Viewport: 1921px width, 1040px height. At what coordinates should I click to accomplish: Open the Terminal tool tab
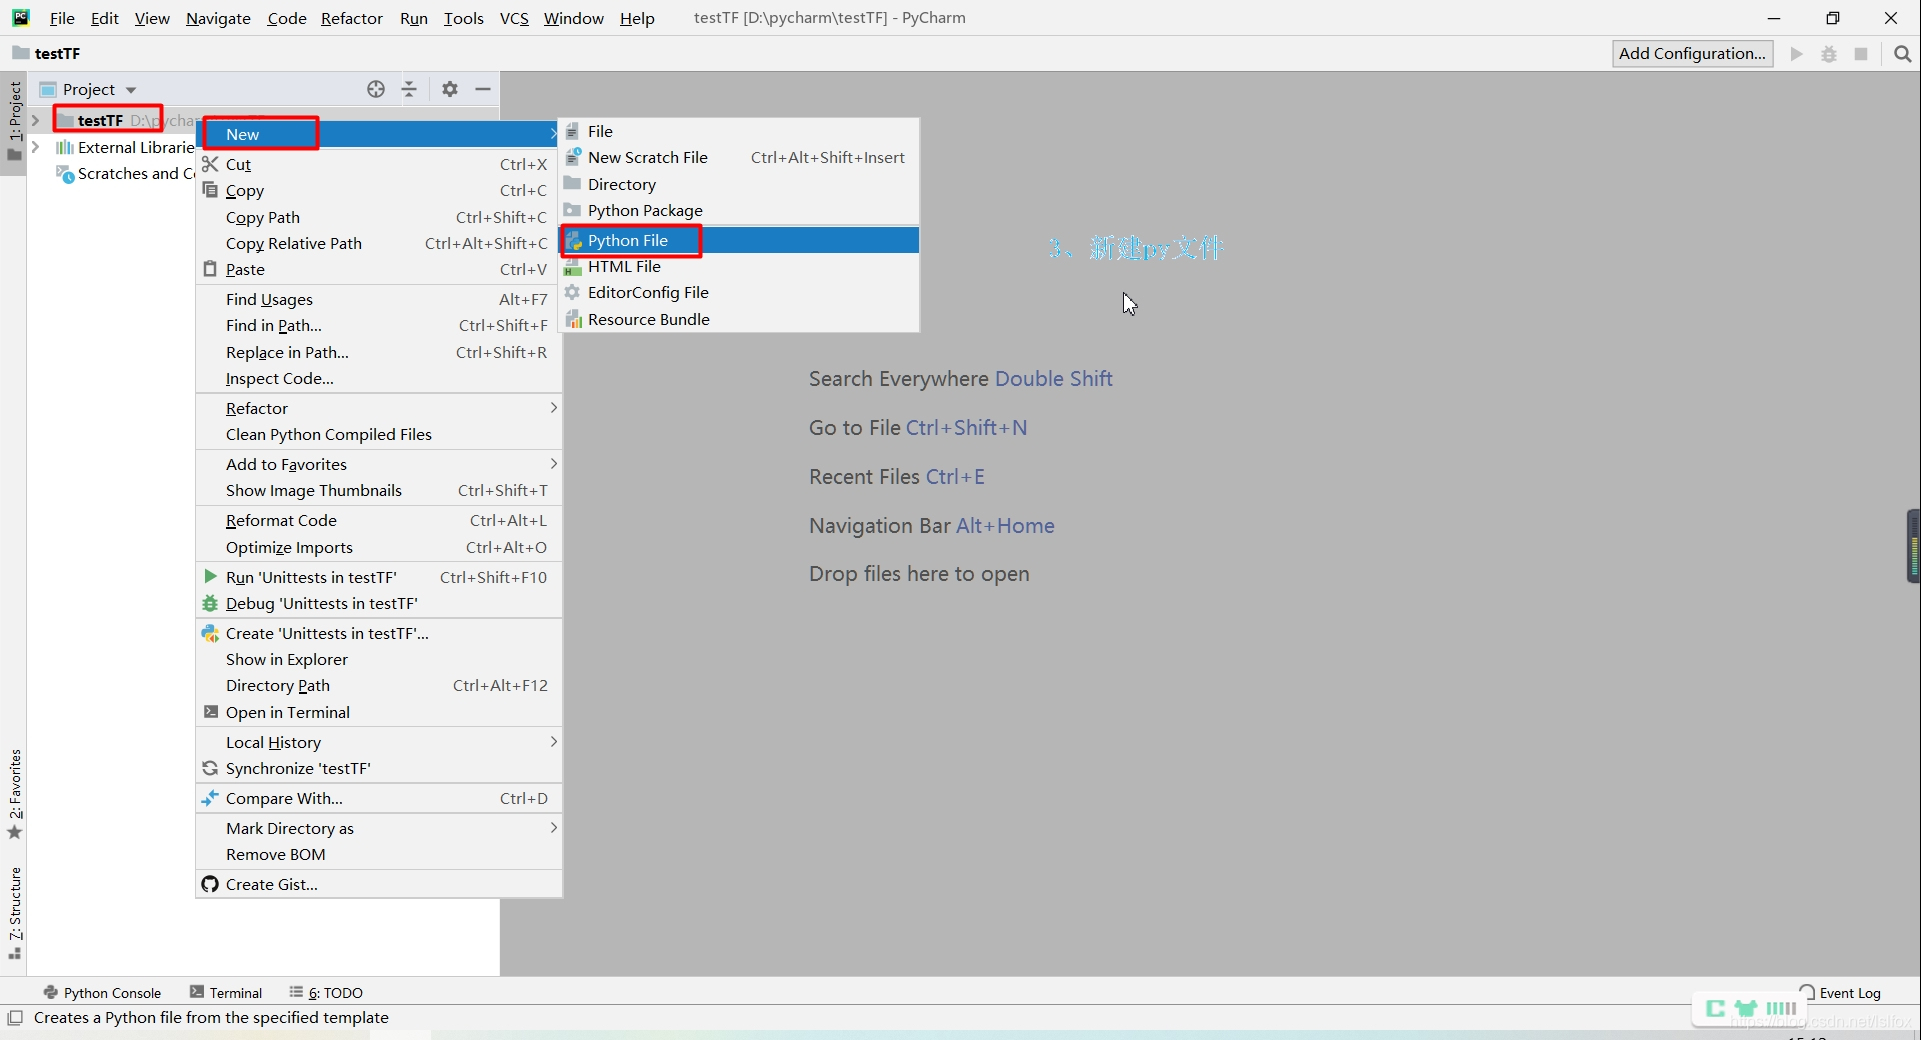pos(226,993)
